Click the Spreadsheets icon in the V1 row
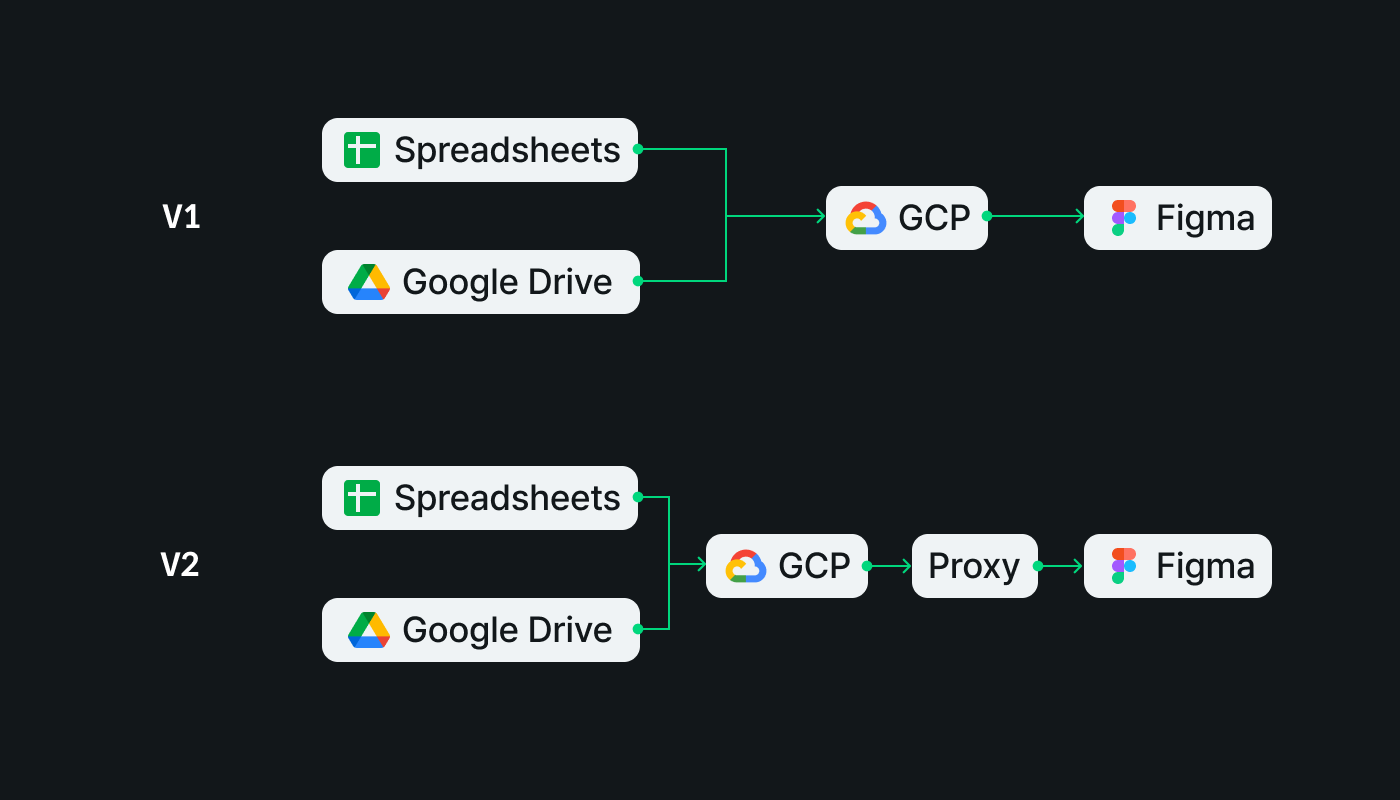Viewport: 1400px width, 800px height. [x=362, y=150]
